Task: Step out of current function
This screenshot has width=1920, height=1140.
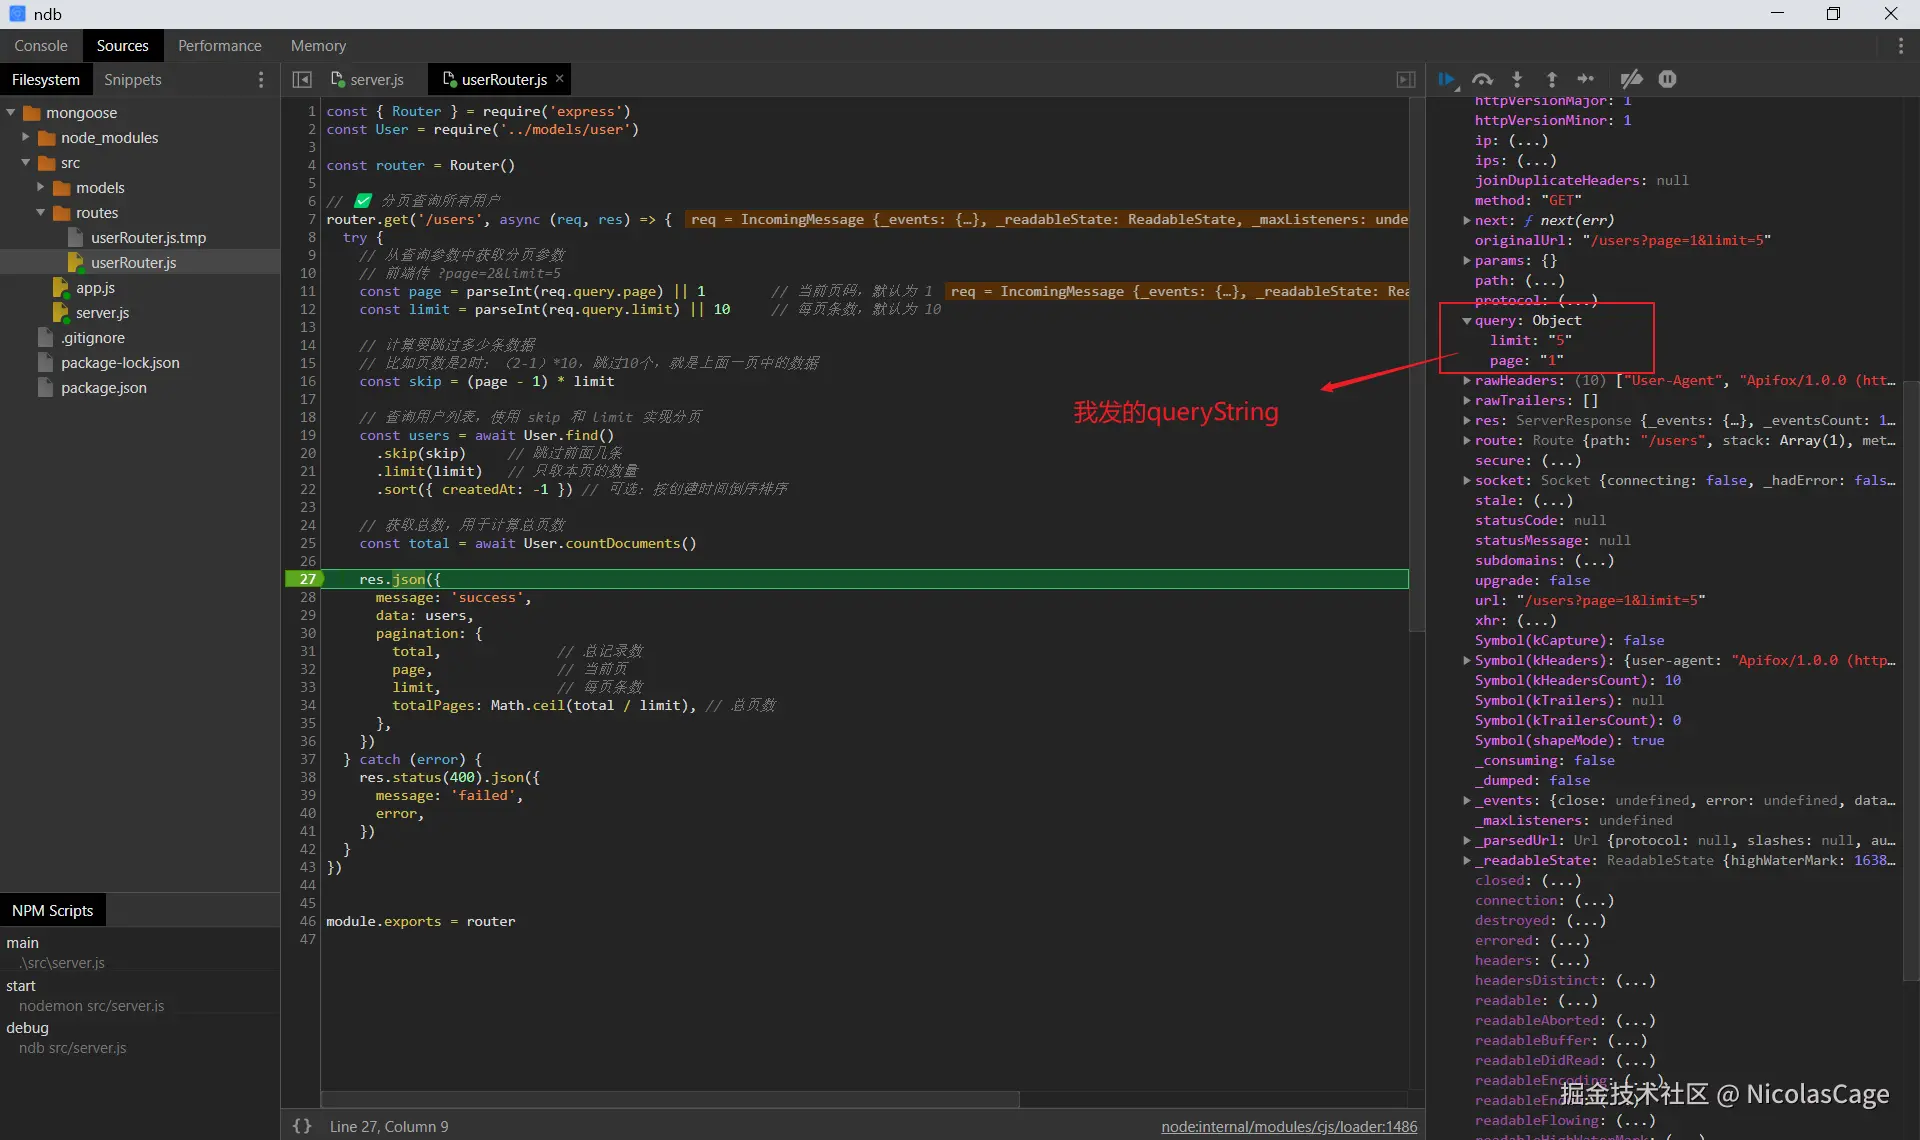Action: (x=1552, y=79)
